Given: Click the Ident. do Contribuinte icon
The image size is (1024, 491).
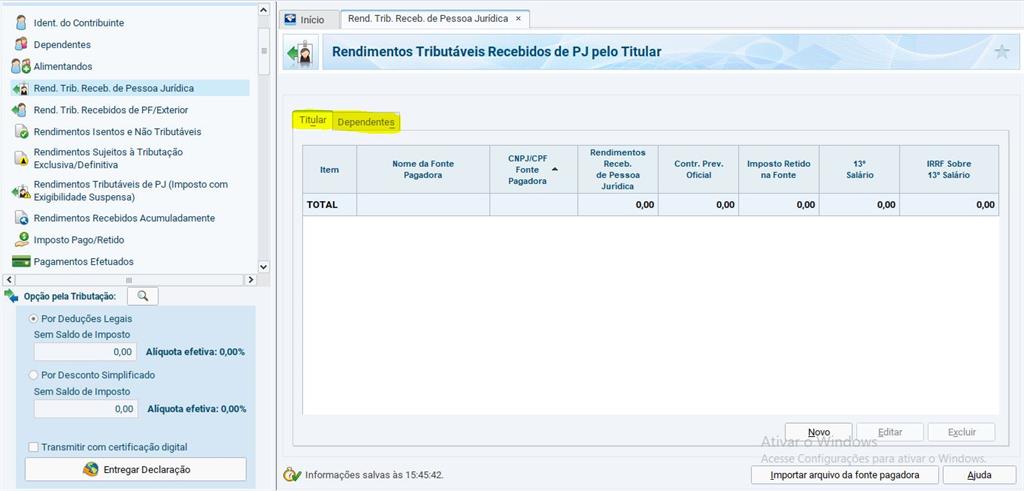Looking at the screenshot, I should click(x=22, y=23).
